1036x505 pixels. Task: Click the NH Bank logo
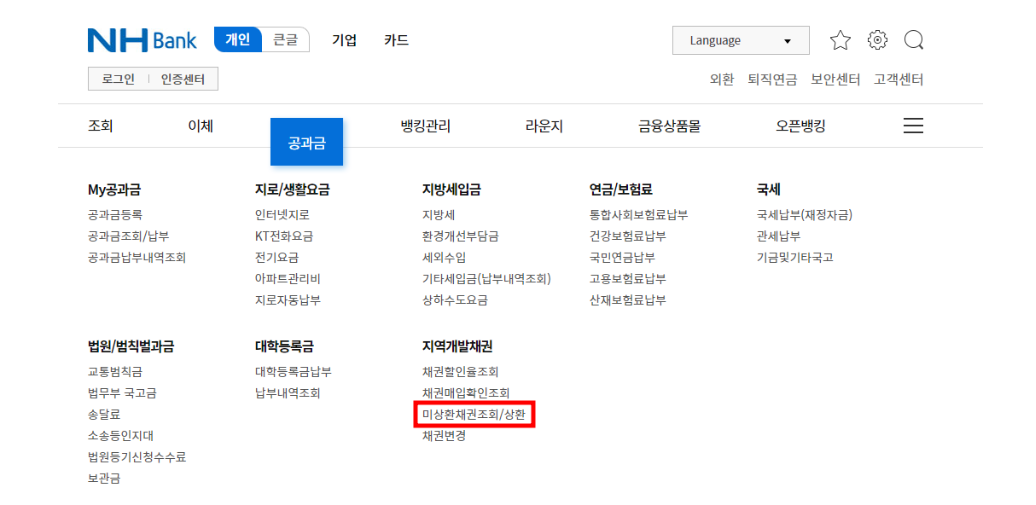pos(142,40)
